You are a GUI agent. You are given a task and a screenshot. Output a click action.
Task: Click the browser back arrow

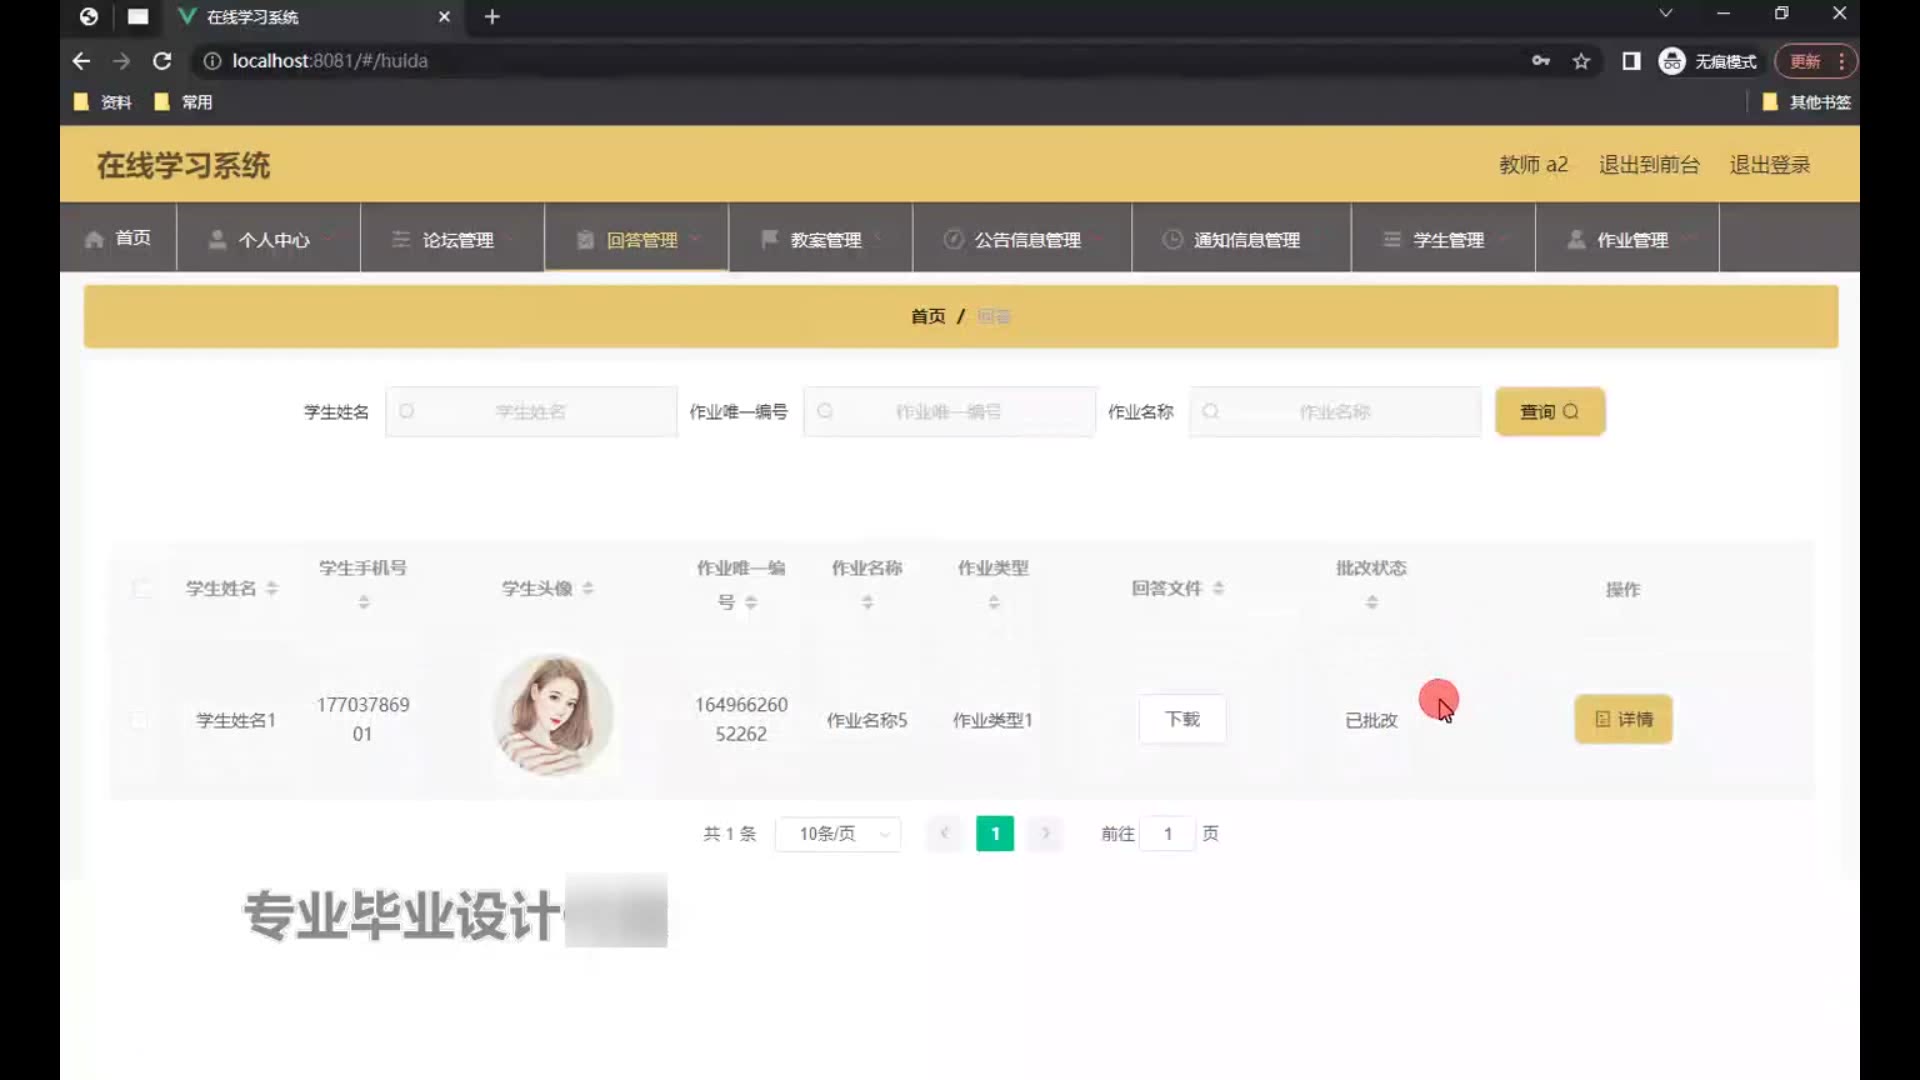pyautogui.click(x=81, y=61)
